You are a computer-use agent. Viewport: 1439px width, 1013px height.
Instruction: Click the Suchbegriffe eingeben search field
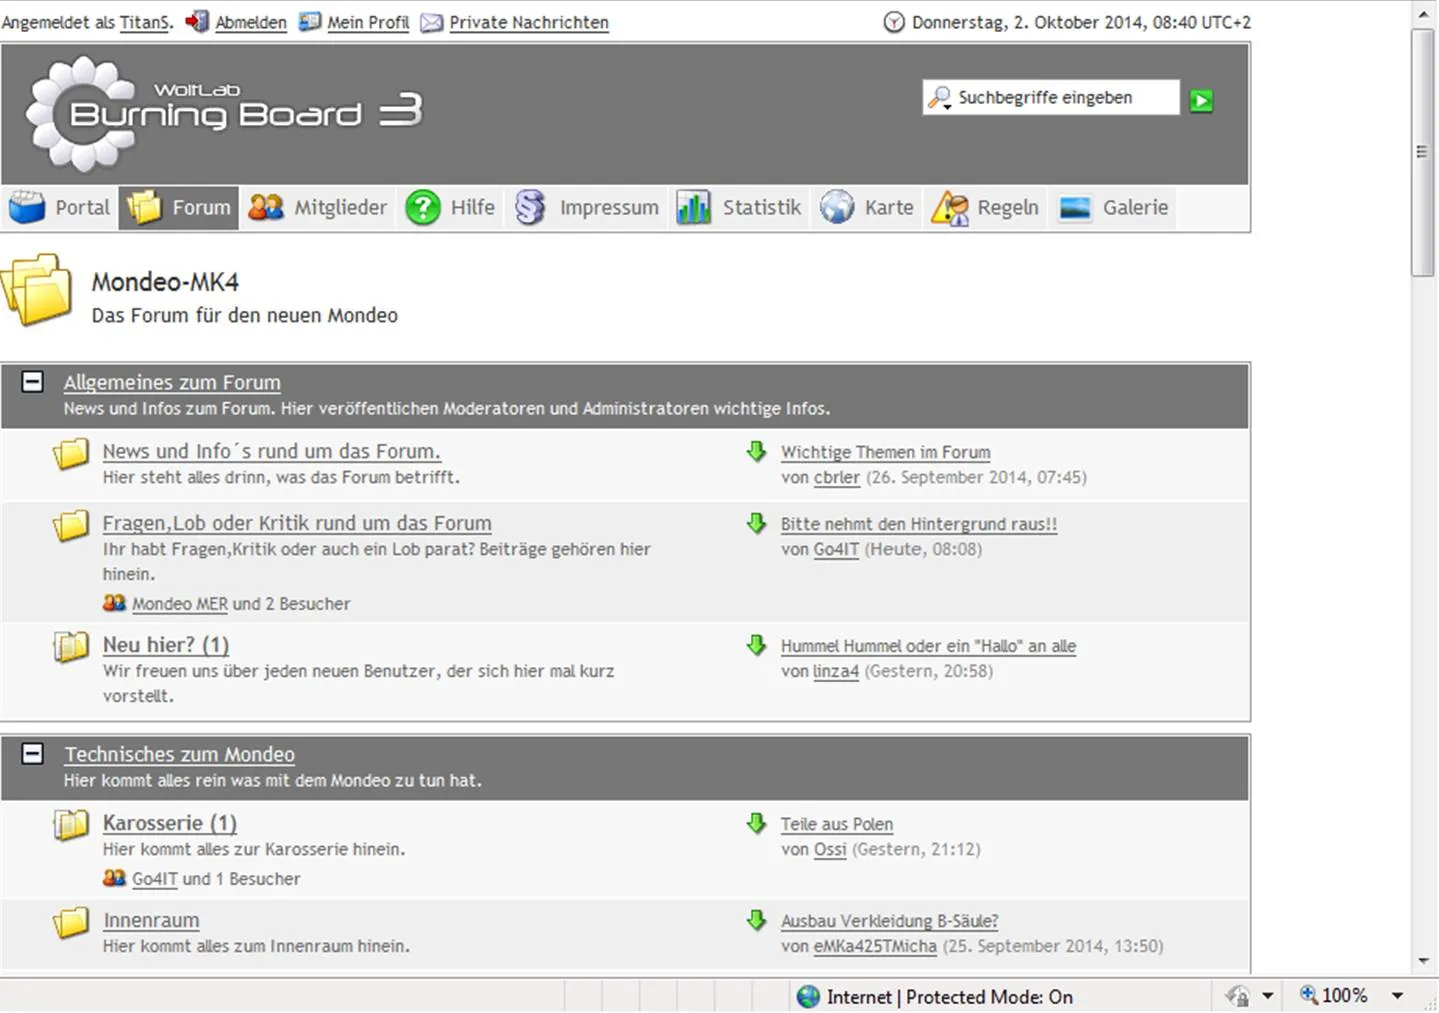[x=1060, y=98]
